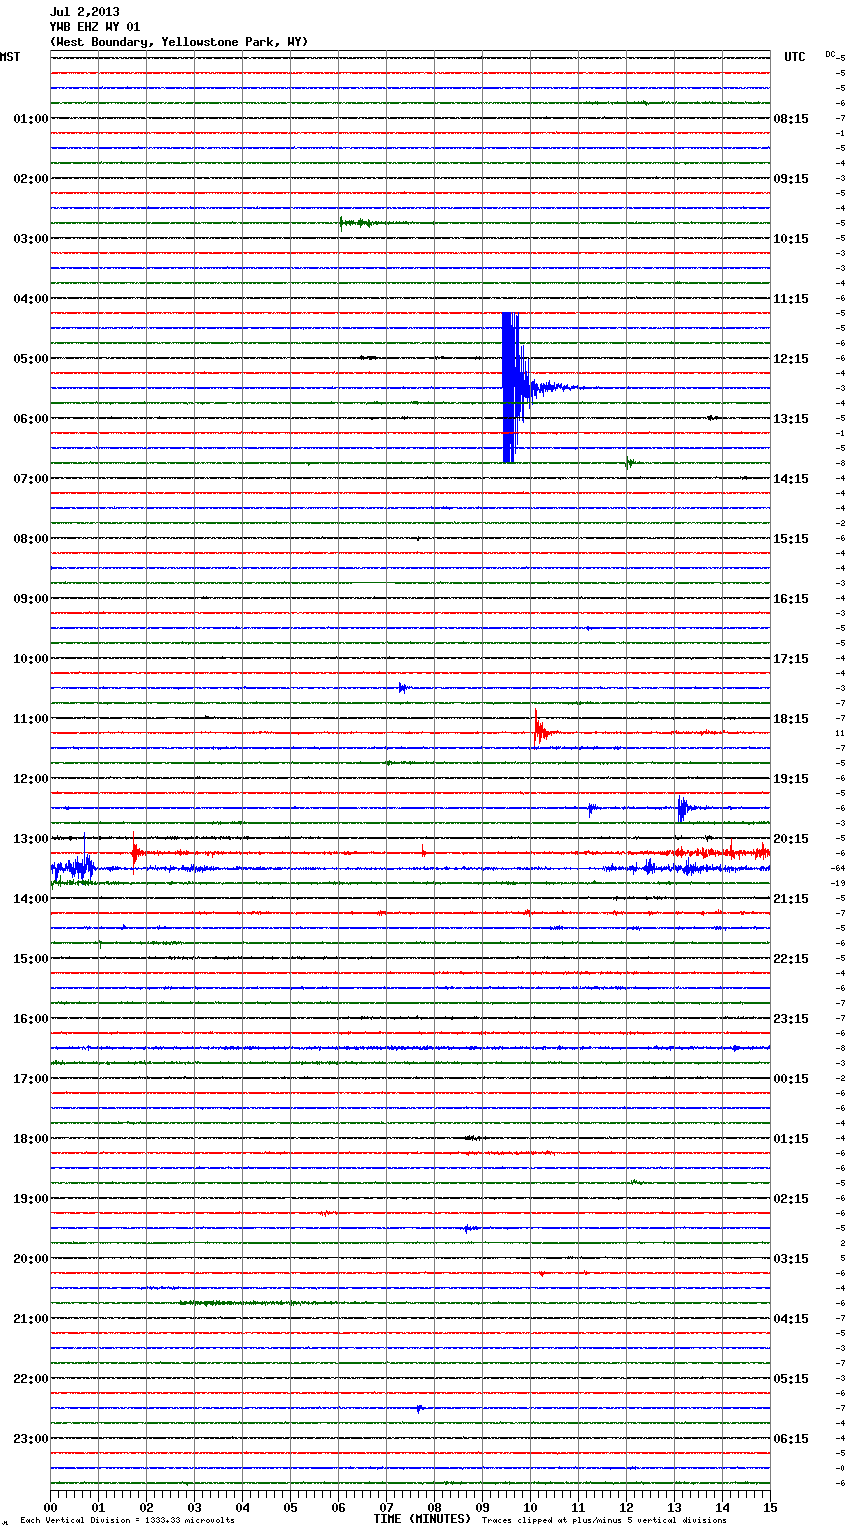Select the station code 'YWB EHZ WY 01'
The image size is (850, 1534).
95,27
